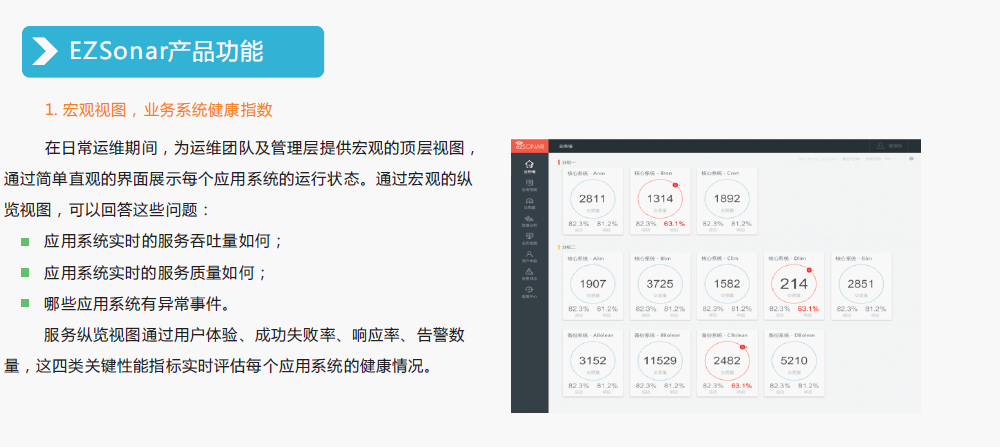
Task: Click the first group header with red marker
Action: 567,162
